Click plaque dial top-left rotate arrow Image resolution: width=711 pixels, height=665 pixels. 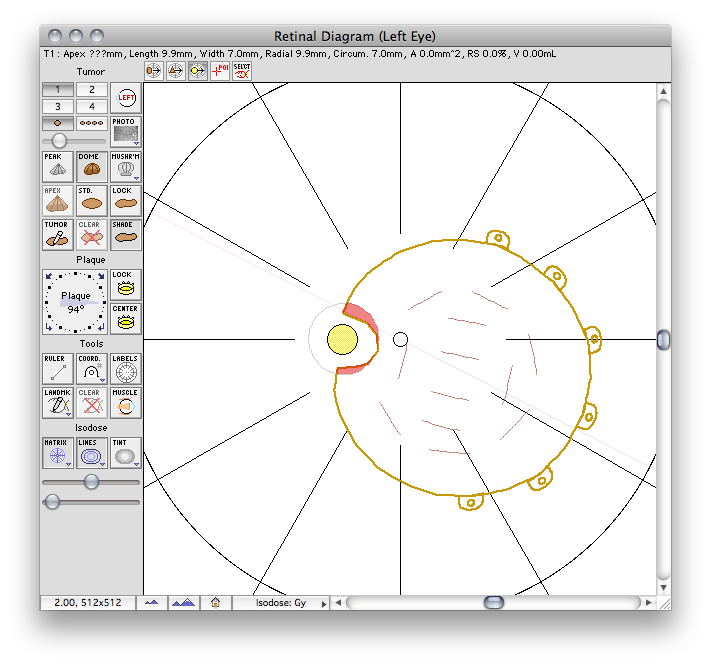pos(49,276)
